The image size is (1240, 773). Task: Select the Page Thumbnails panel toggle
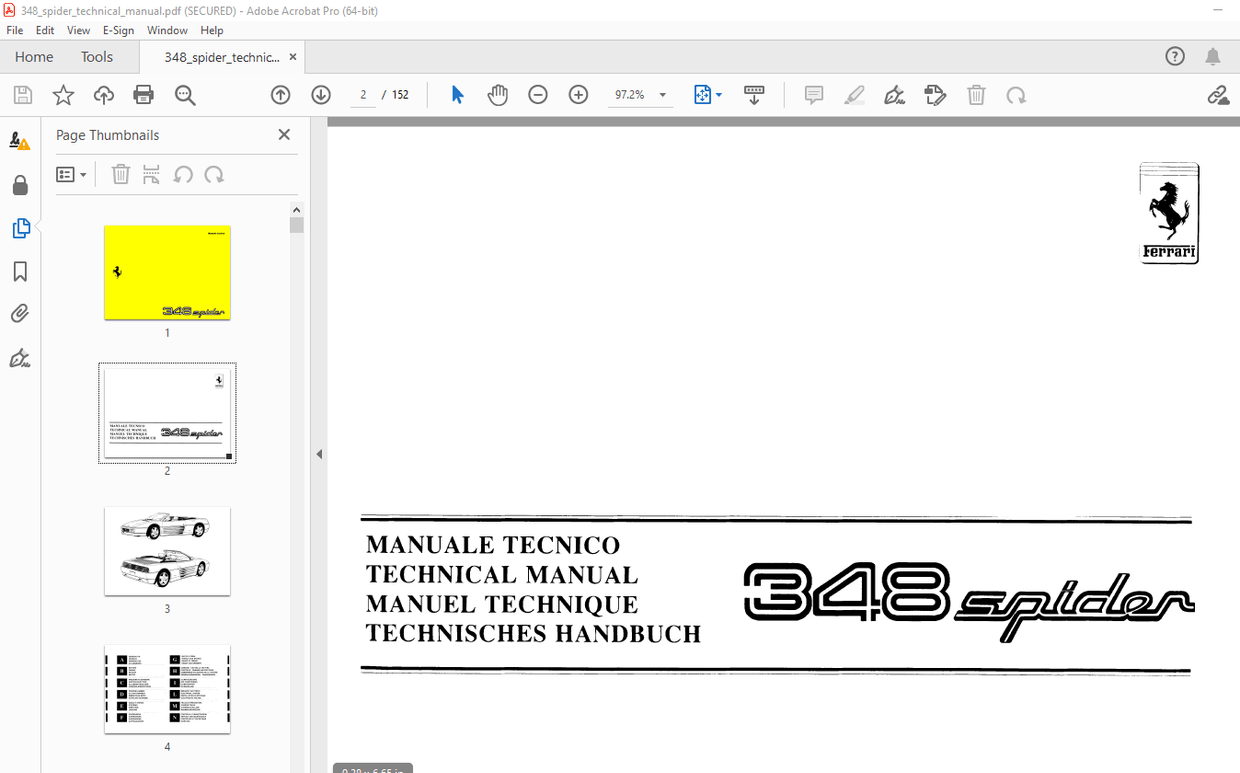pos(20,228)
